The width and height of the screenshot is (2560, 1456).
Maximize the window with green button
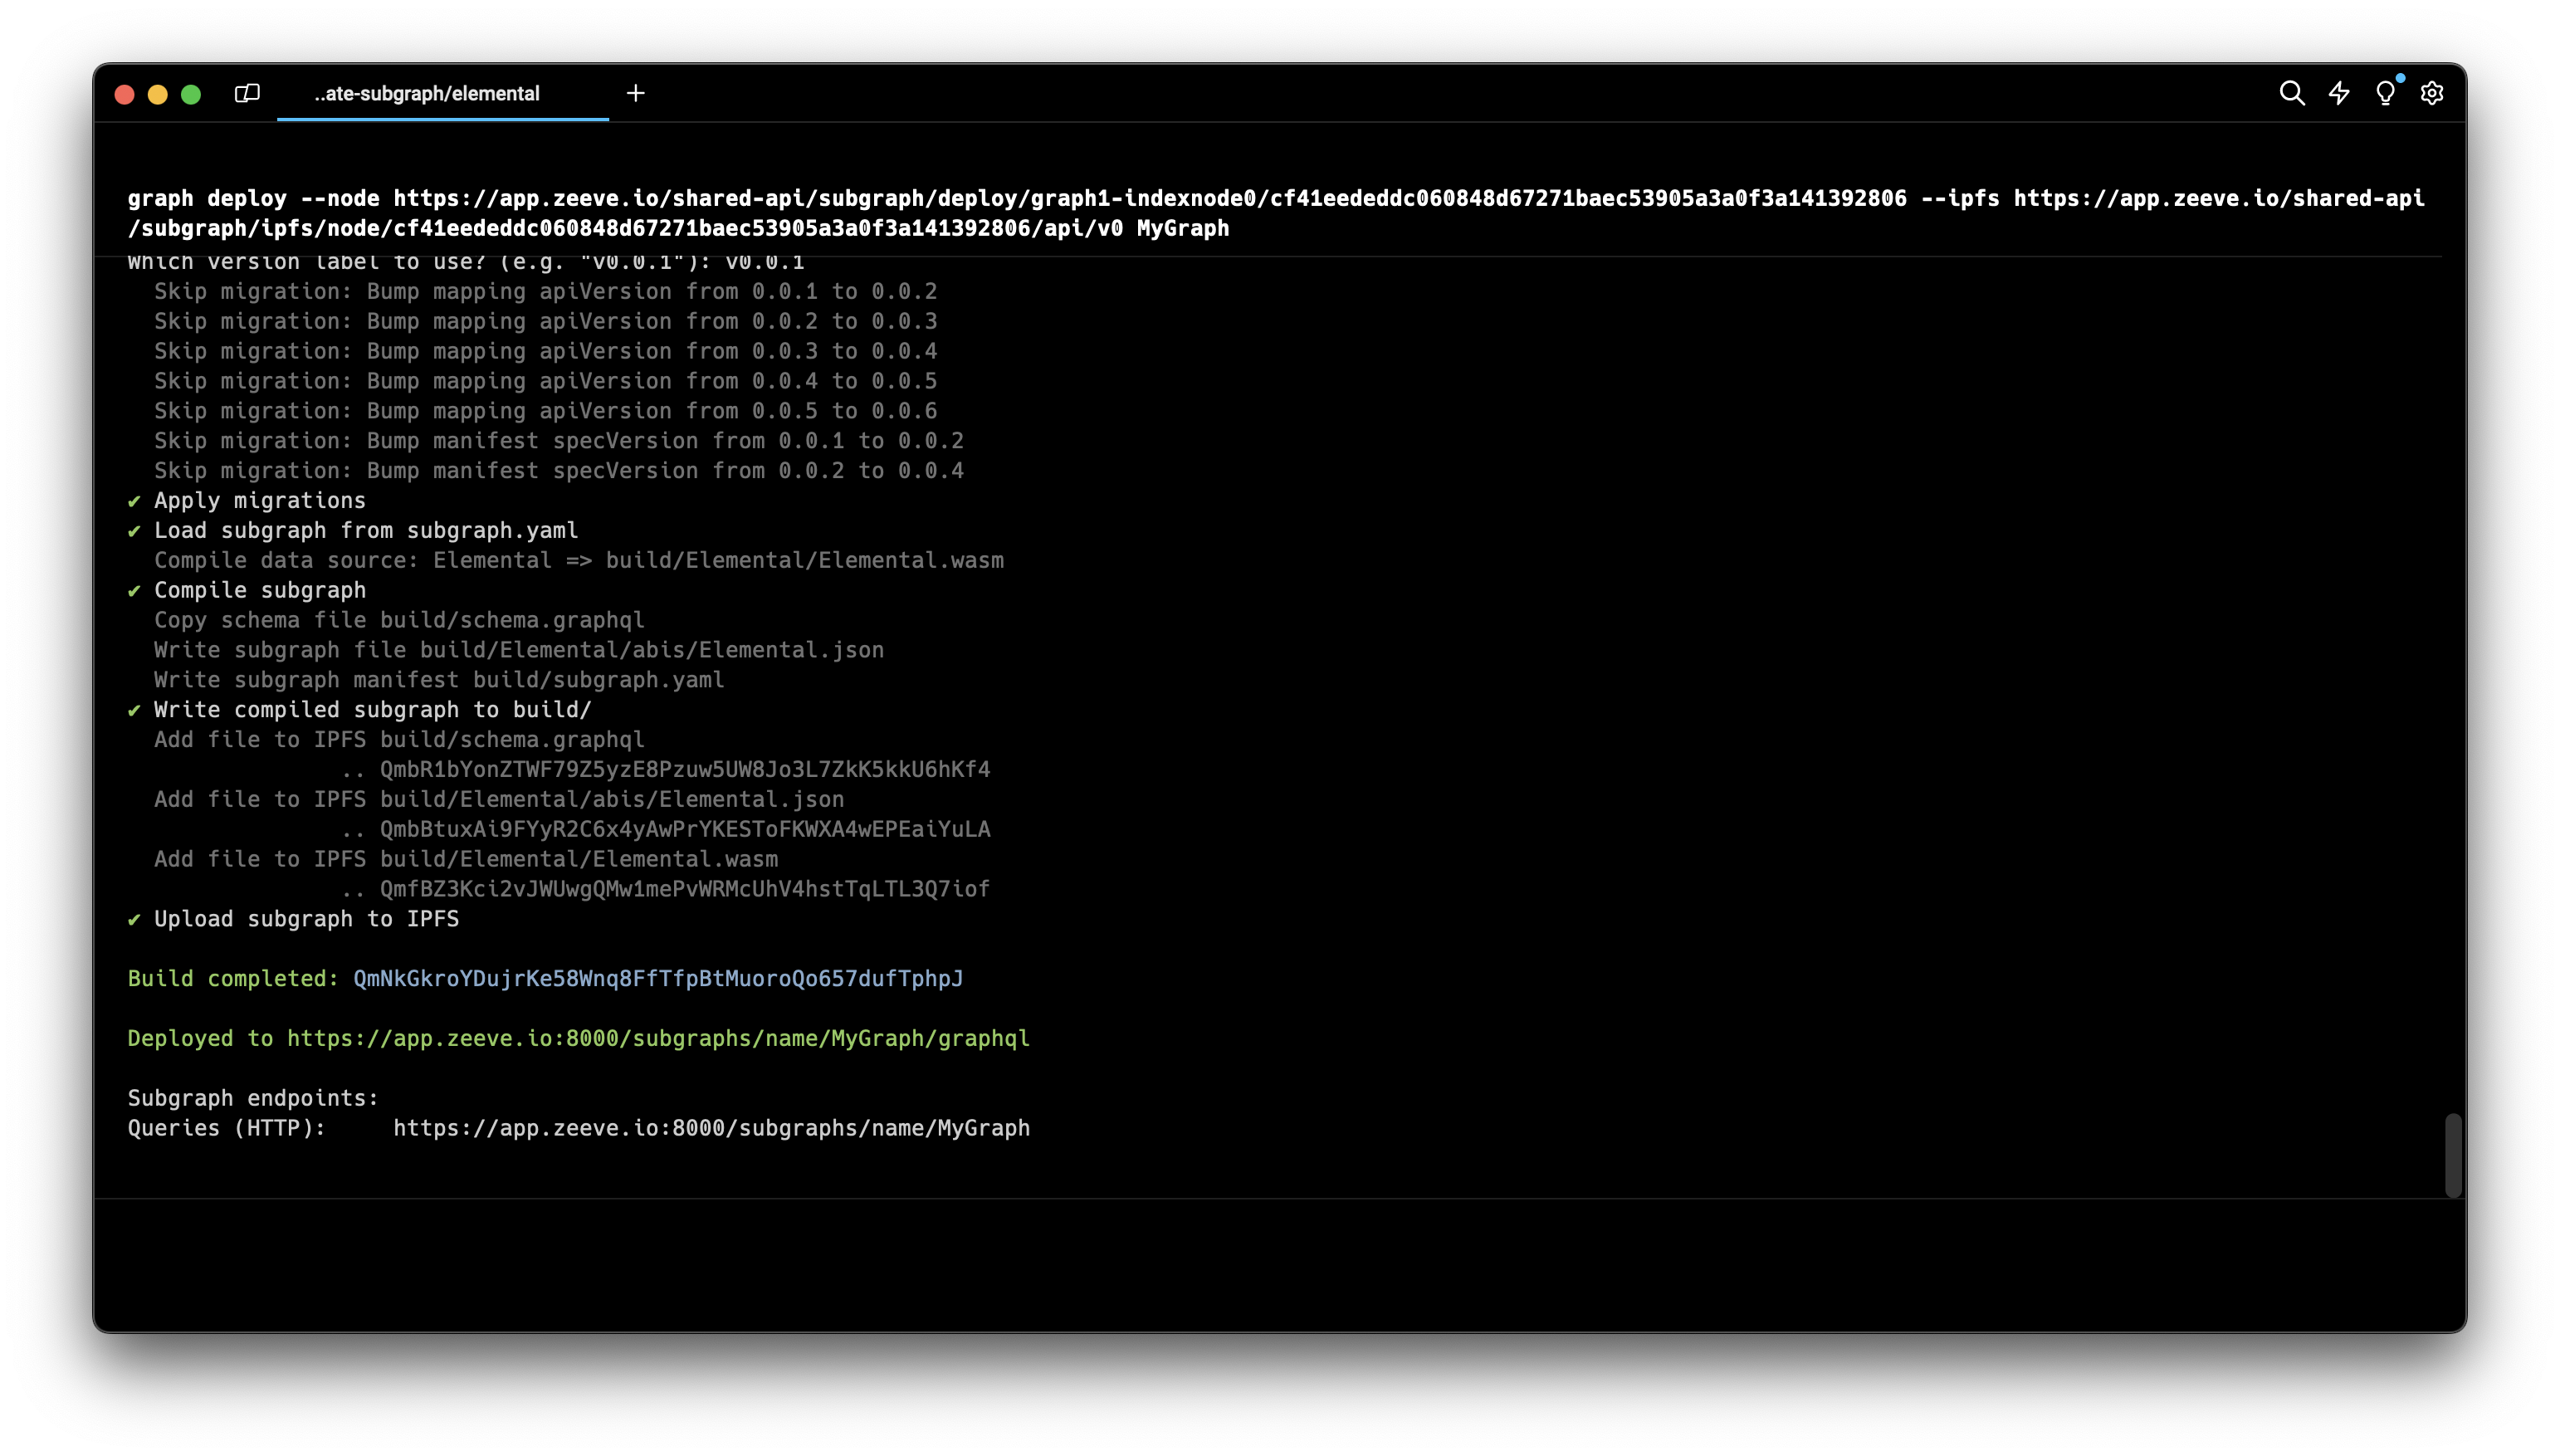tap(191, 94)
